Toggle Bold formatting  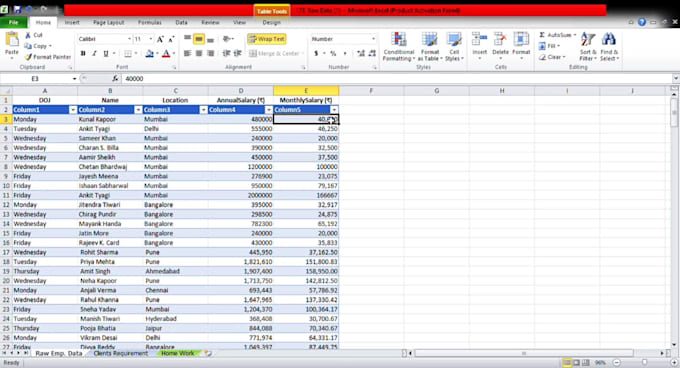[83, 53]
